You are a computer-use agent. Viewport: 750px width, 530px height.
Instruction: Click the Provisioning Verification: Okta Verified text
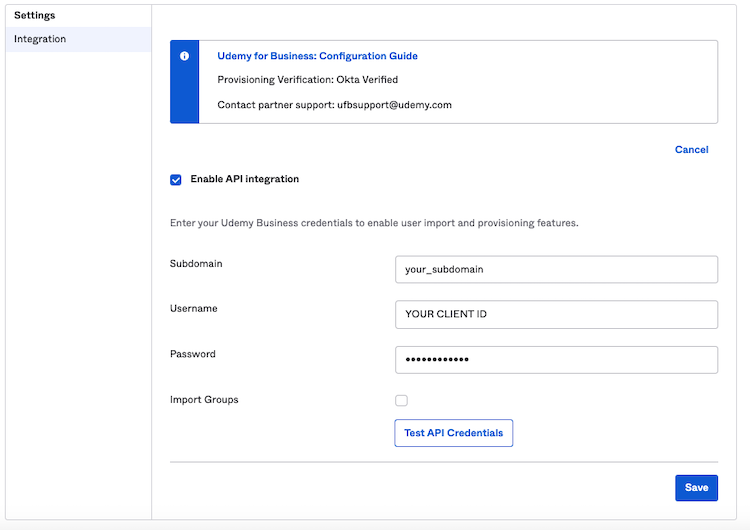coord(308,80)
